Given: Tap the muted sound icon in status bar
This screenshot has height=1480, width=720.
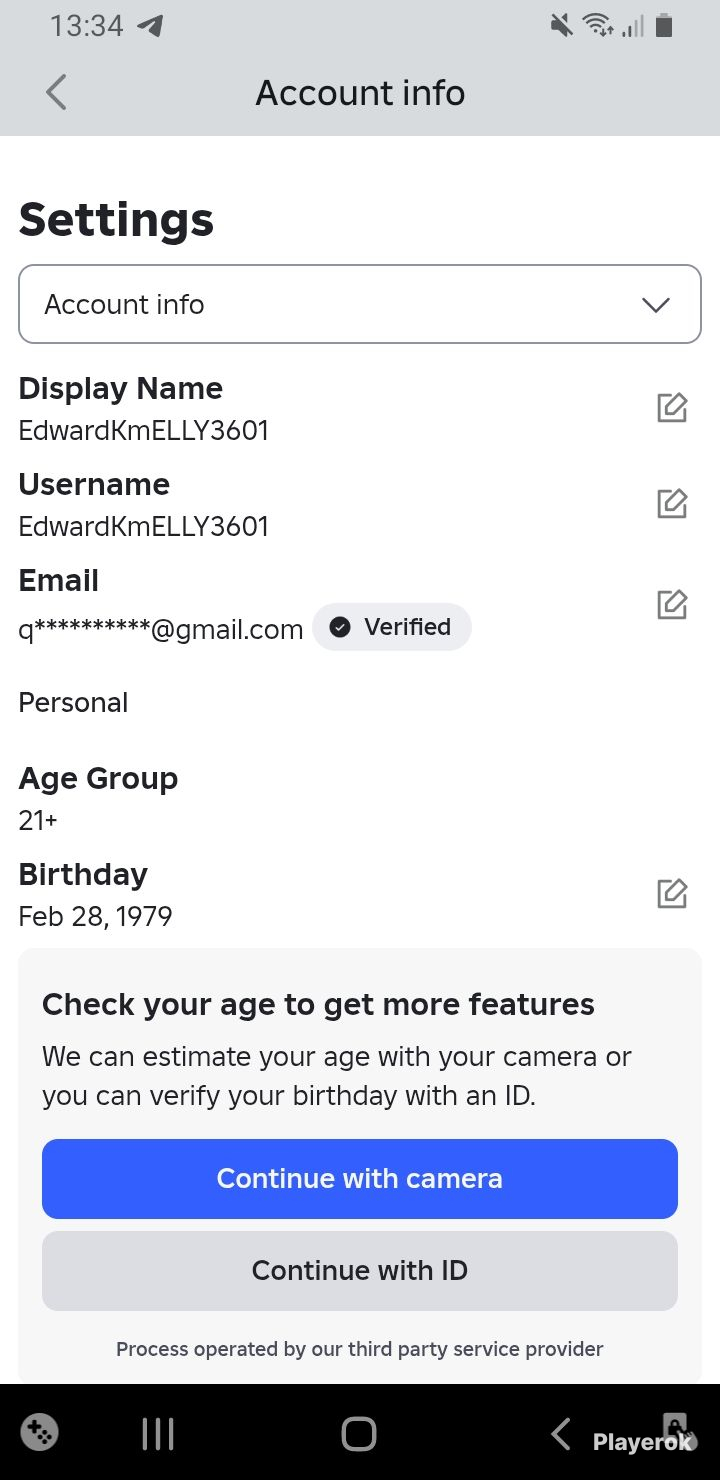Looking at the screenshot, I should pyautogui.click(x=562, y=26).
